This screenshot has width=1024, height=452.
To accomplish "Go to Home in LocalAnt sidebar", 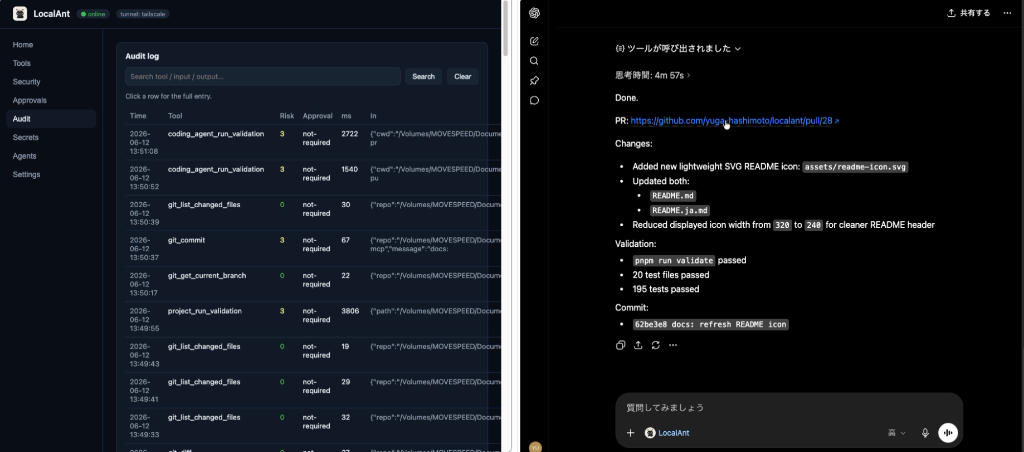I will pyautogui.click(x=51, y=44).
